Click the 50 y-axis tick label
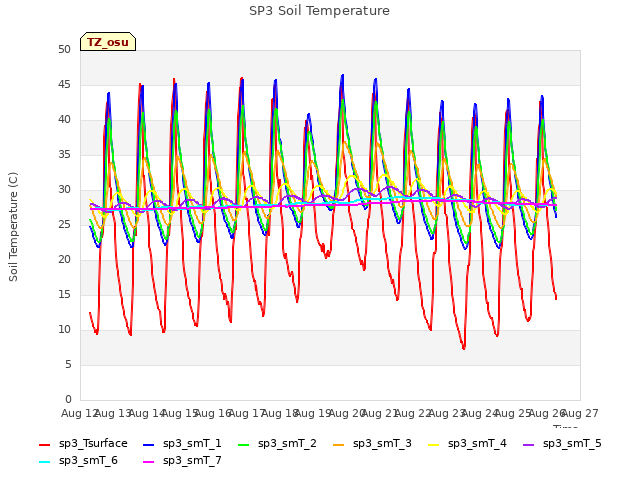The width and height of the screenshot is (640, 480). [64, 49]
